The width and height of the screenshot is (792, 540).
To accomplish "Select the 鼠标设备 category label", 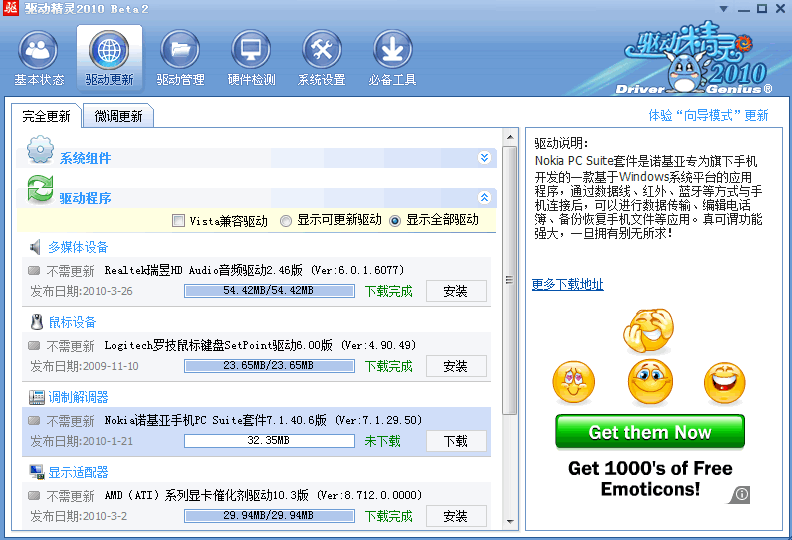I will pos(72,322).
